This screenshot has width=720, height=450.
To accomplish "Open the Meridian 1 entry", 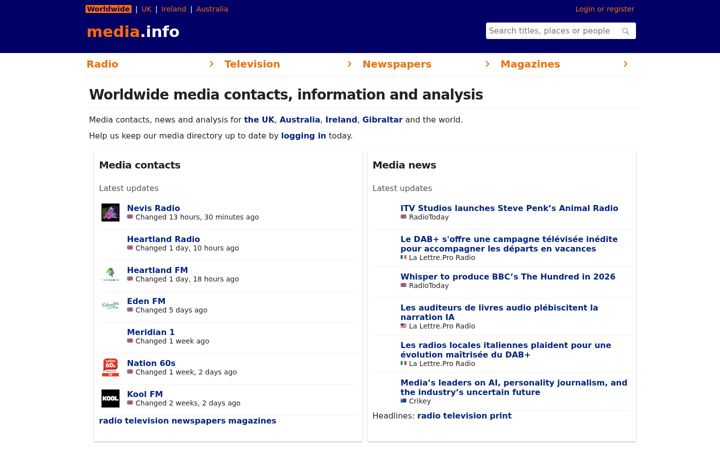I will 151,332.
